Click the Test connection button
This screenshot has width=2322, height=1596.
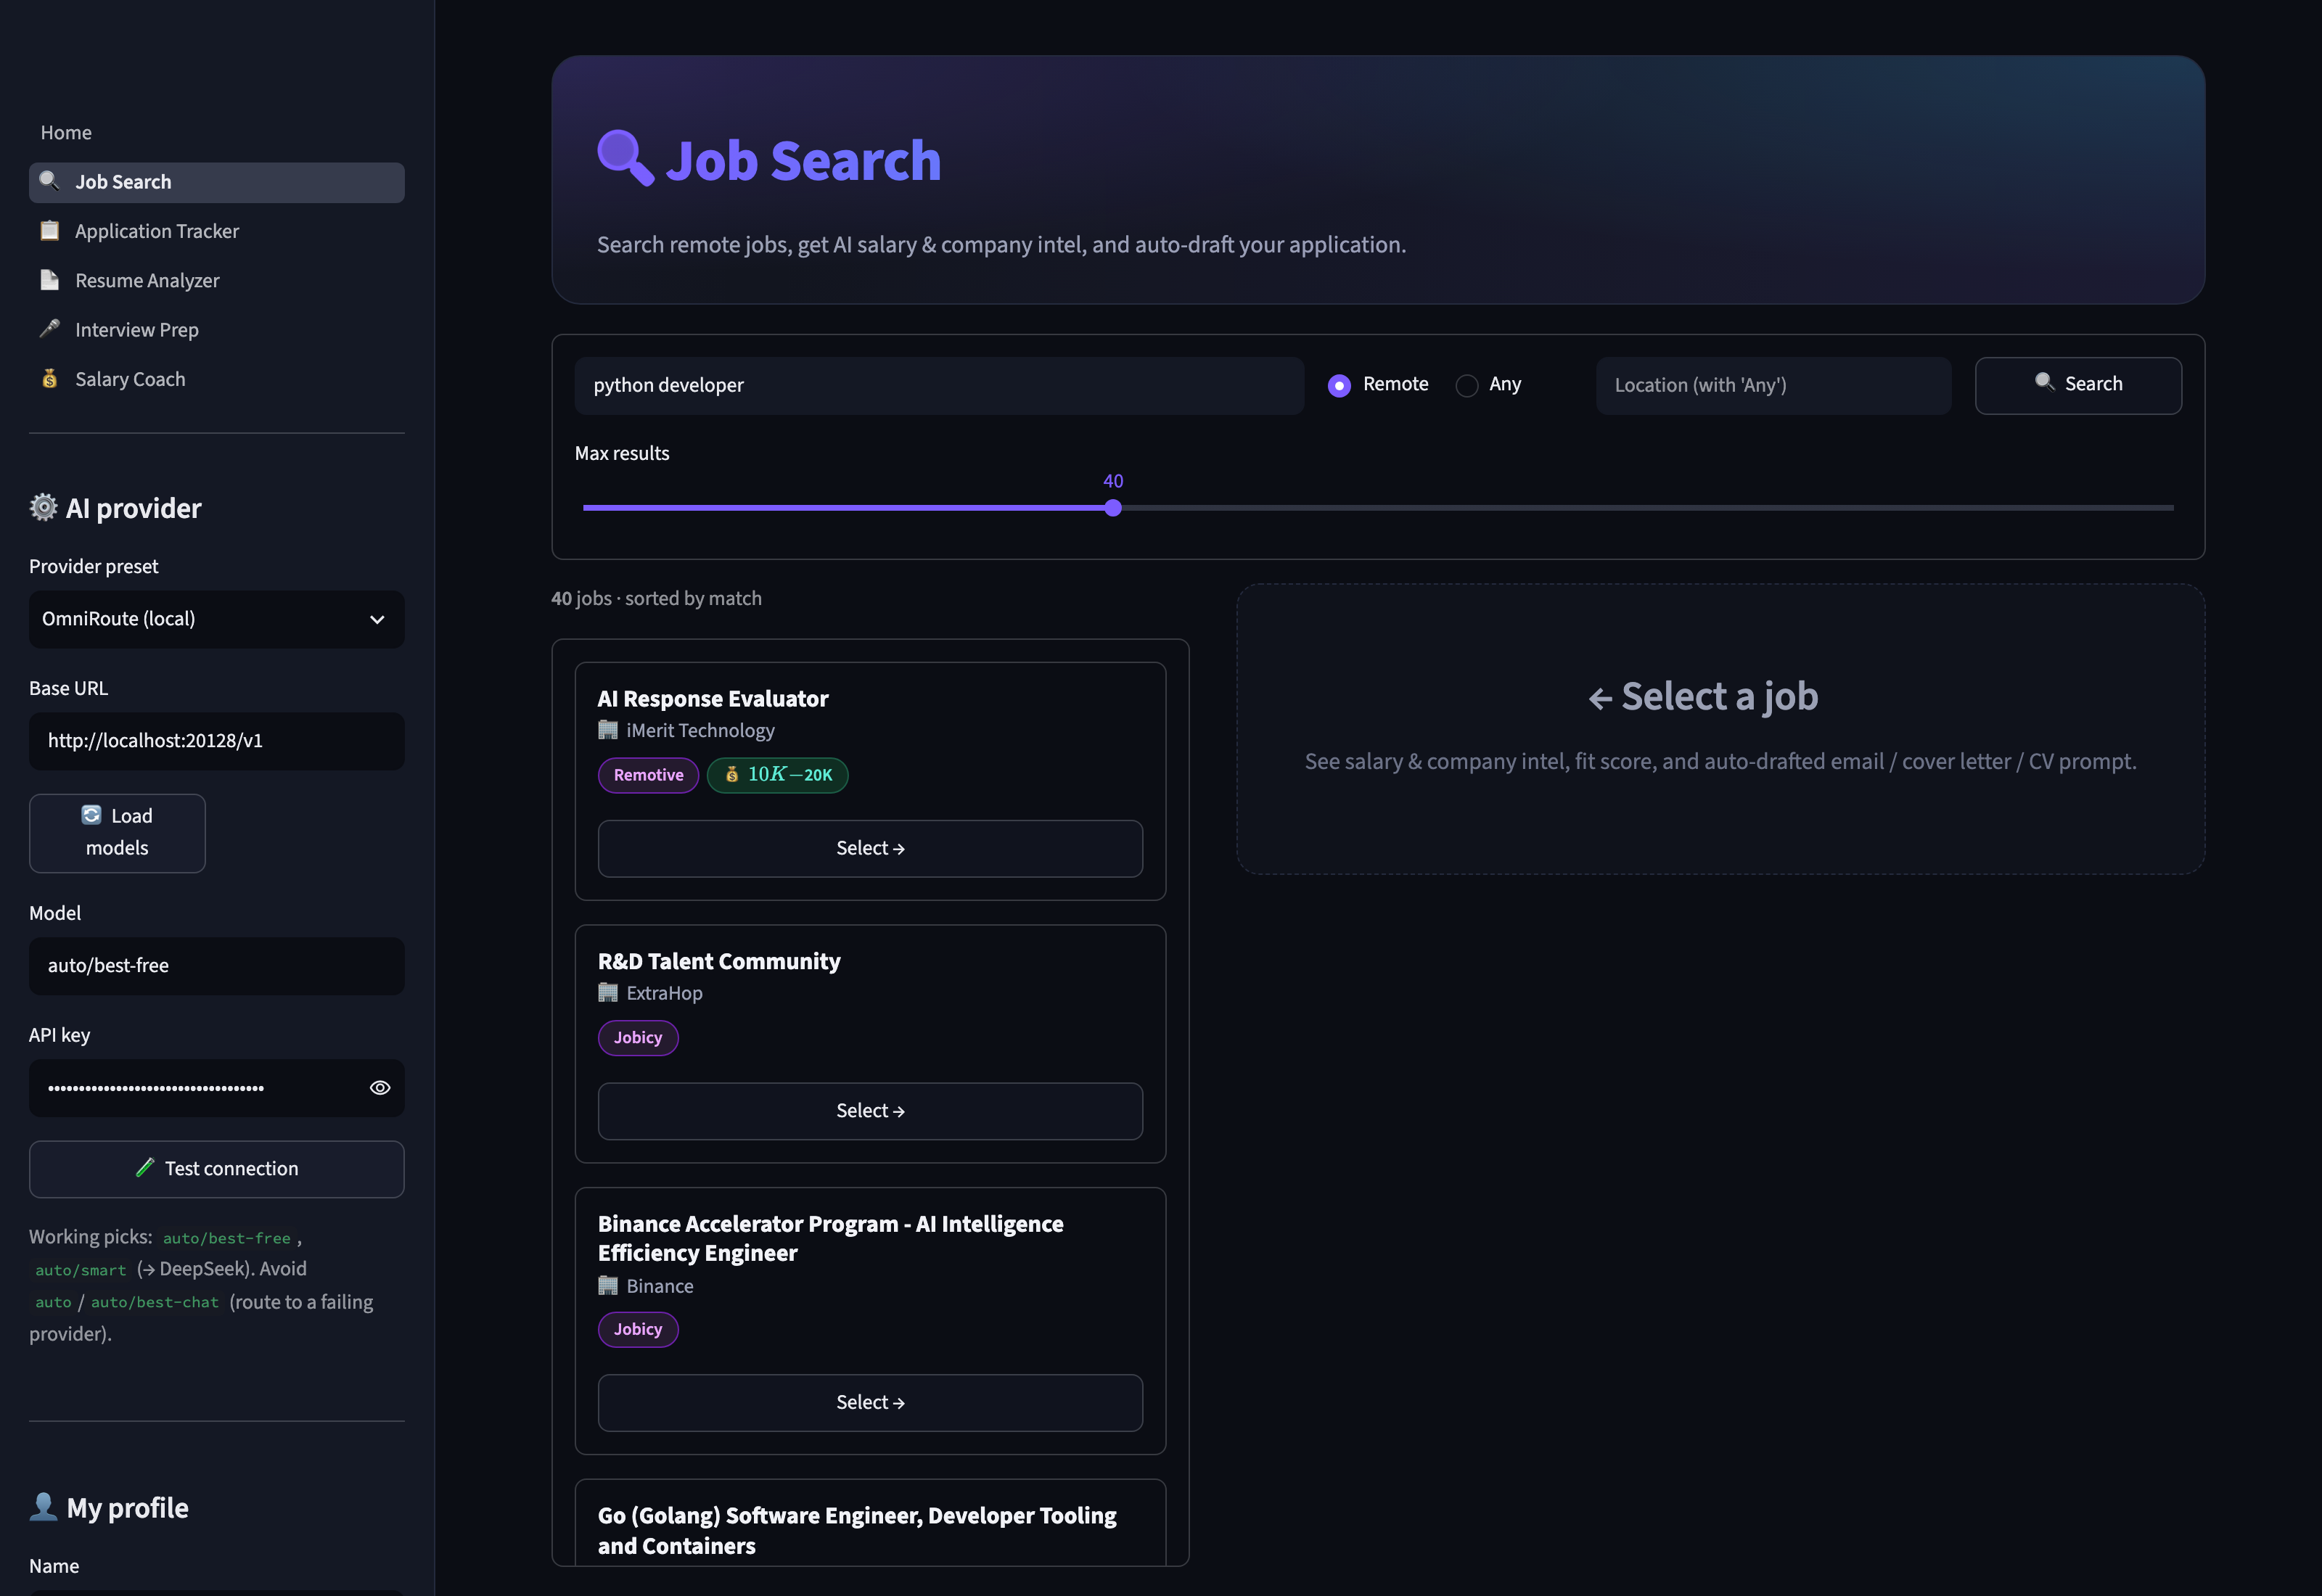coord(217,1169)
